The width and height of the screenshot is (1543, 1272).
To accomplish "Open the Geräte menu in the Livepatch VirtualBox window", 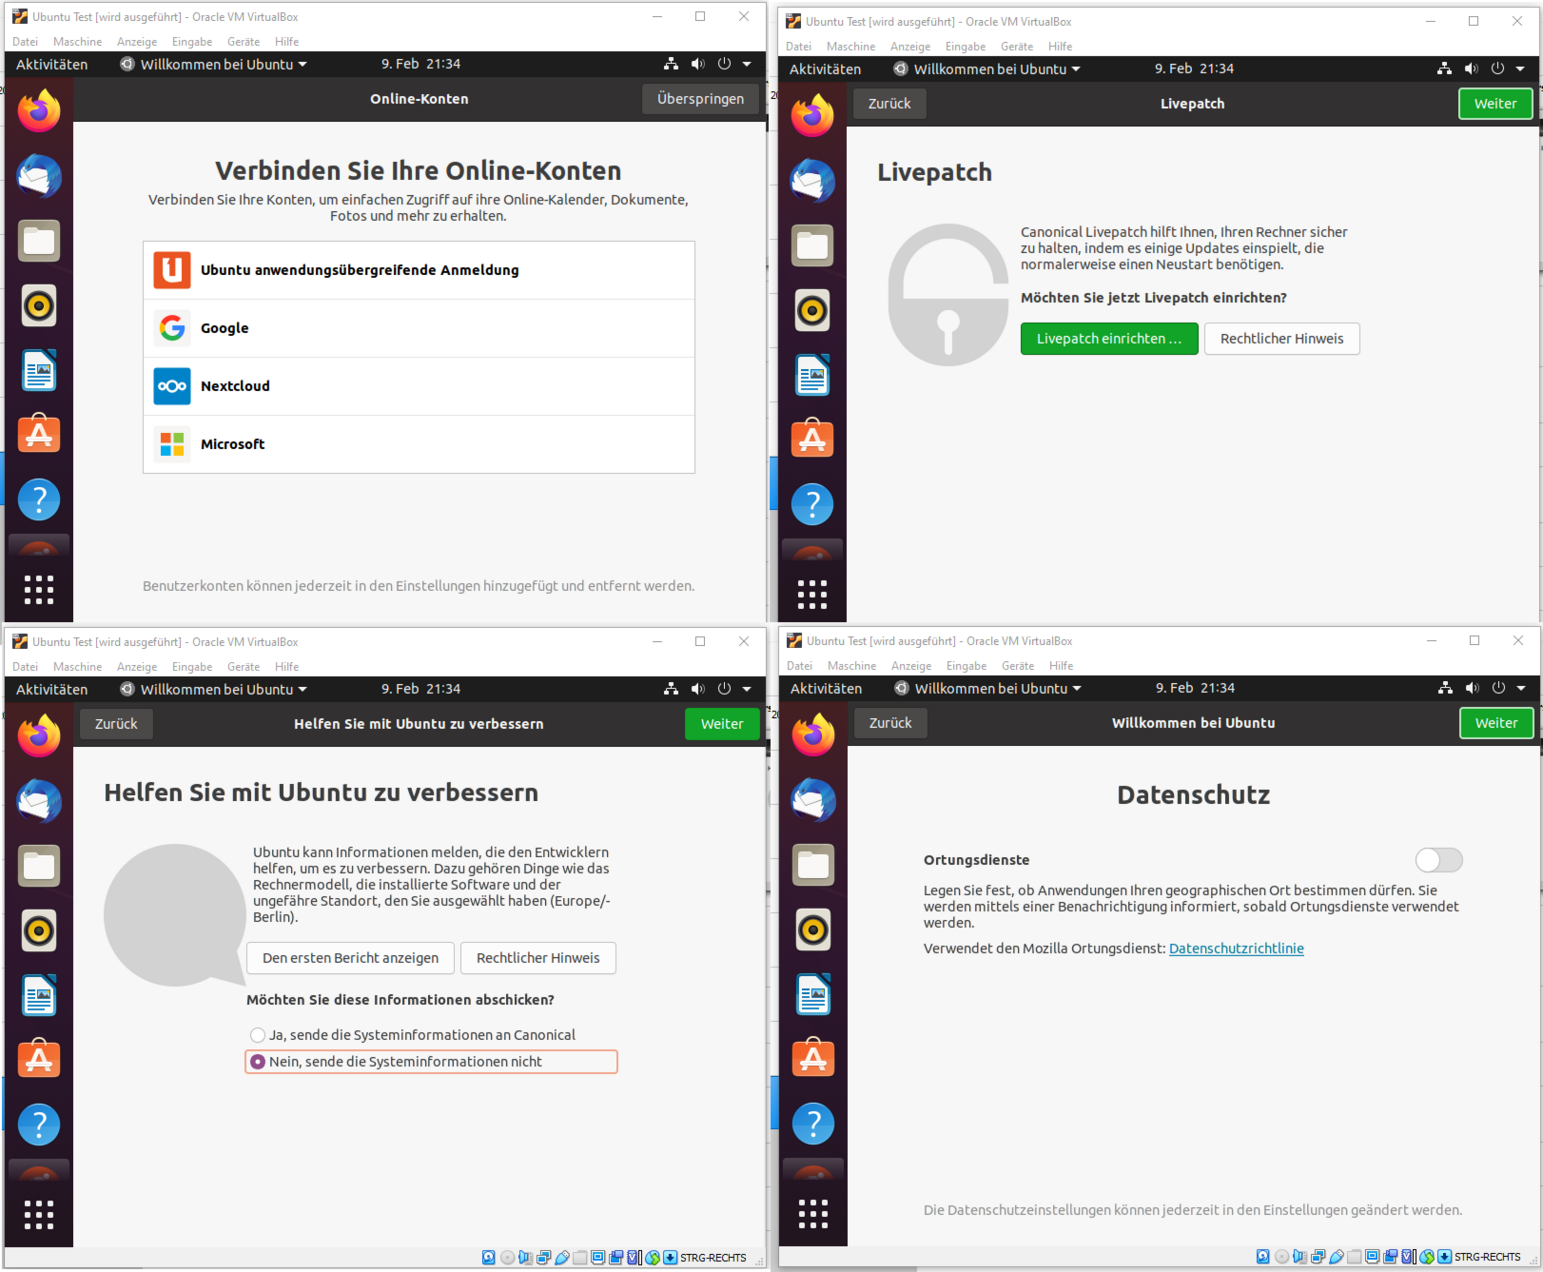I will tap(1016, 47).
